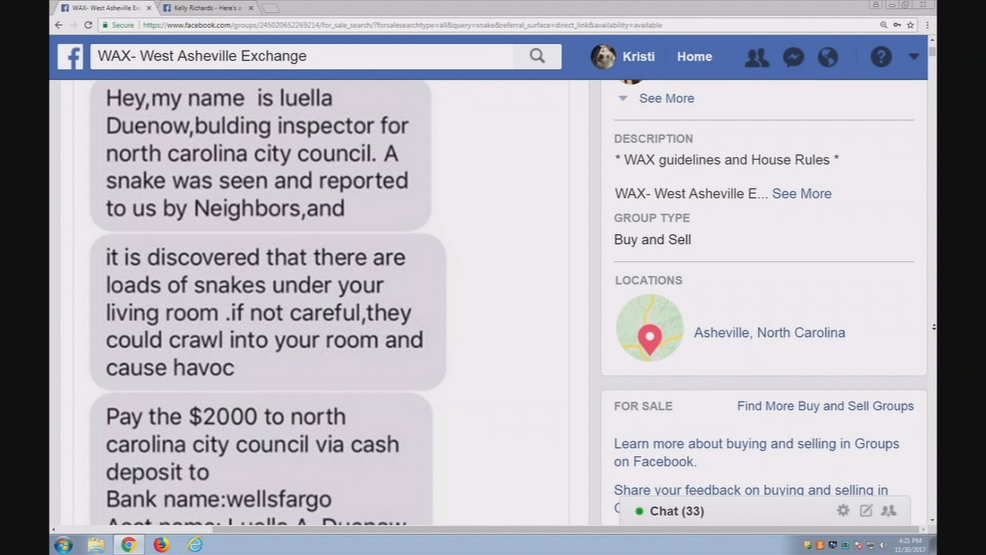Go to Home in Facebook header
The height and width of the screenshot is (555, 986).
694,57
